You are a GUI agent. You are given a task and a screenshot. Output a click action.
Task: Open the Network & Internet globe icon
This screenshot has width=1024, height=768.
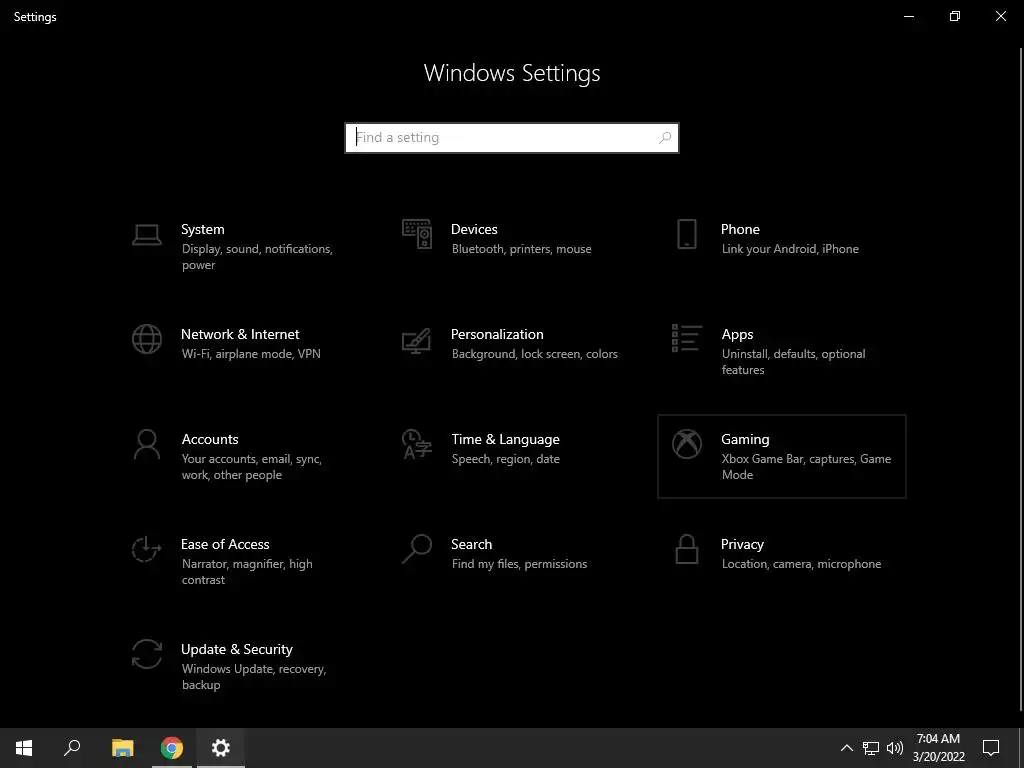146,339
